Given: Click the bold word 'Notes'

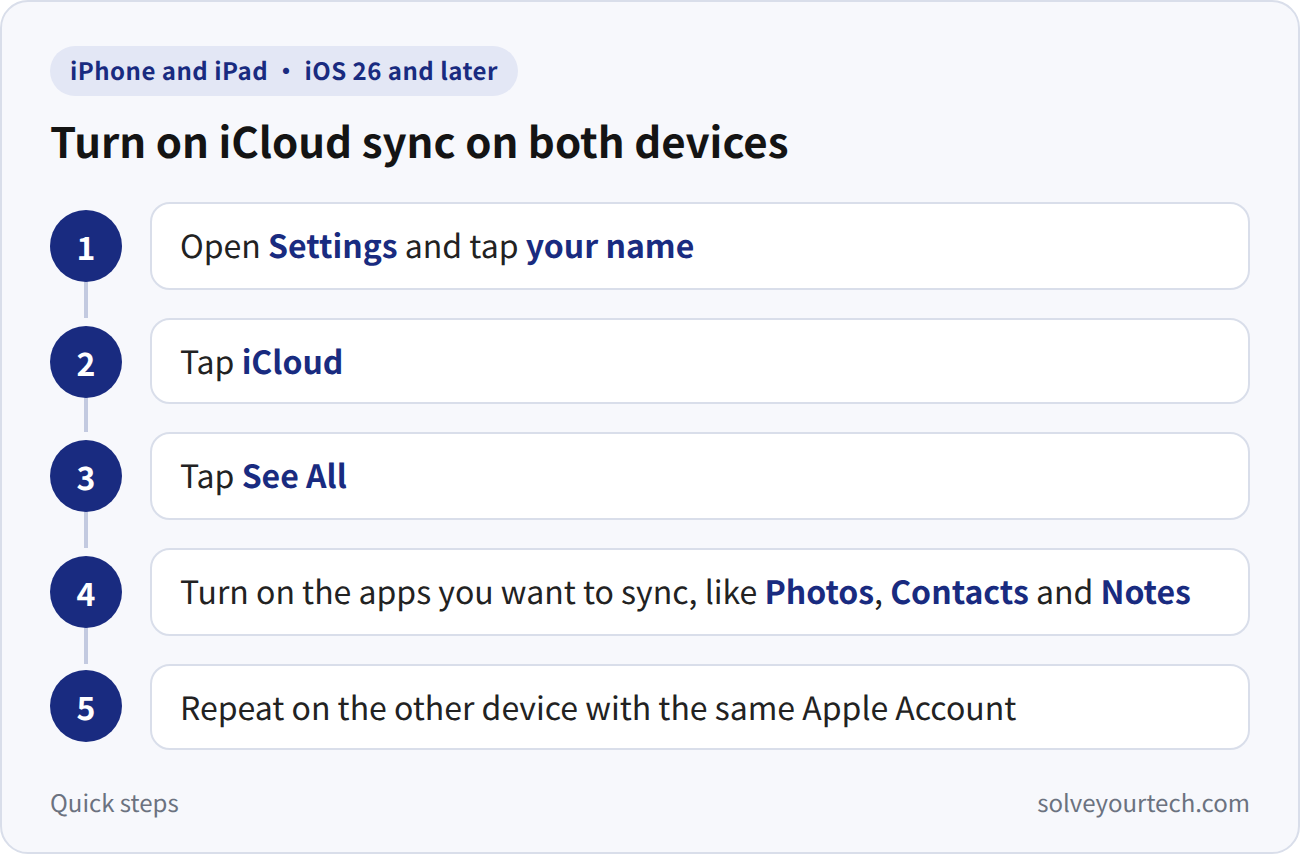Looking at the screenshot, I should coord(1146,593).
